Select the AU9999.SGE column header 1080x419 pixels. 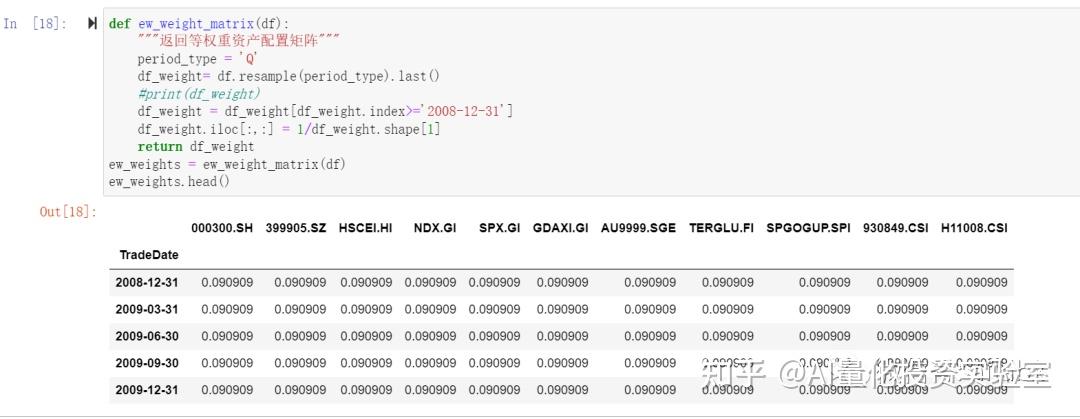[x=638, y=228]
